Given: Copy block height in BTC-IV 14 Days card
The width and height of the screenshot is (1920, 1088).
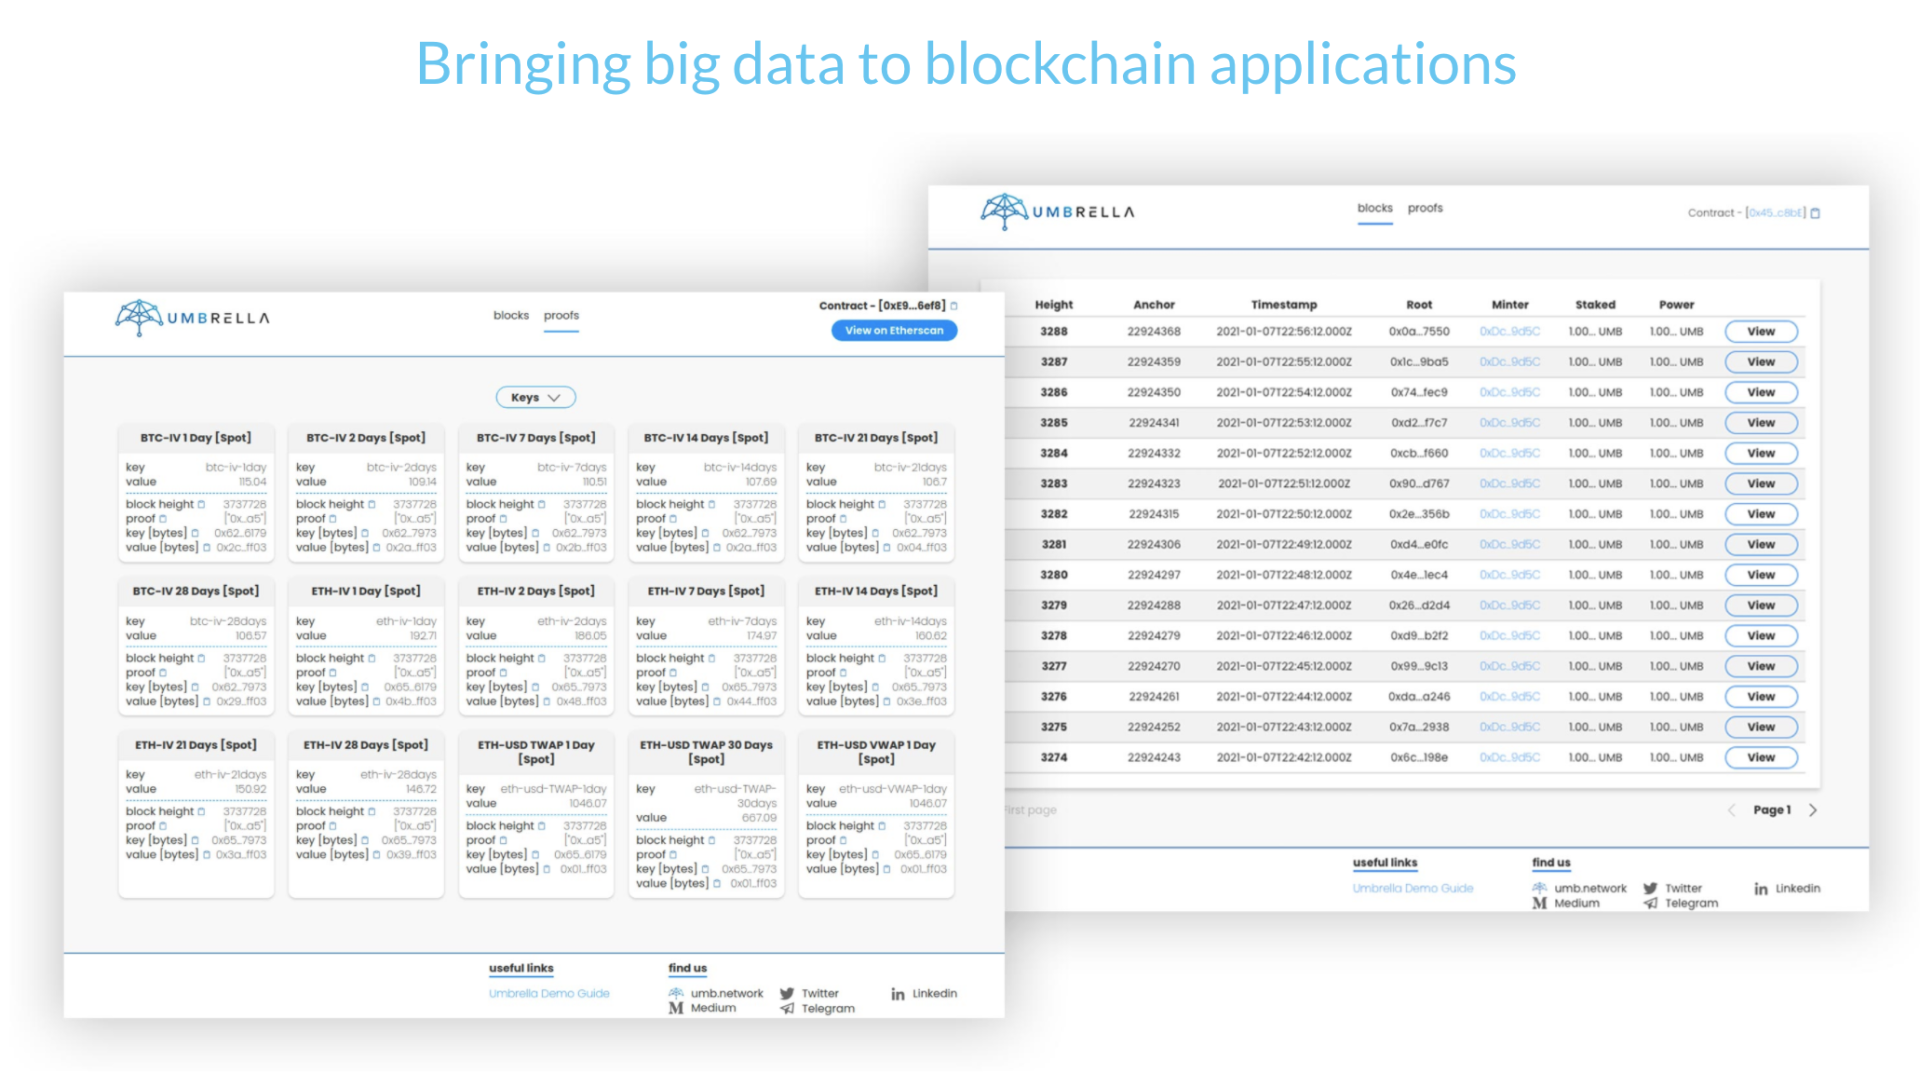Looking at the screenshot, I should (x=712, y=504).
